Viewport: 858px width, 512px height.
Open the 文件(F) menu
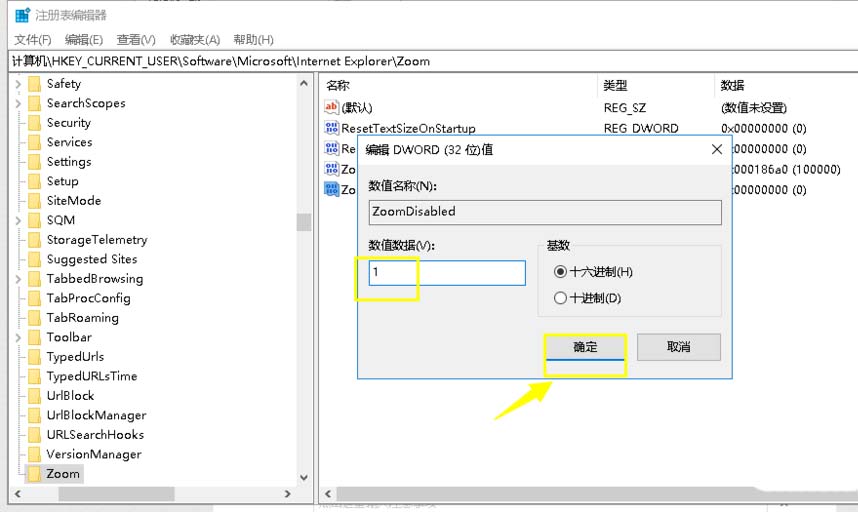pyautogui.click(x=33, y=40)
